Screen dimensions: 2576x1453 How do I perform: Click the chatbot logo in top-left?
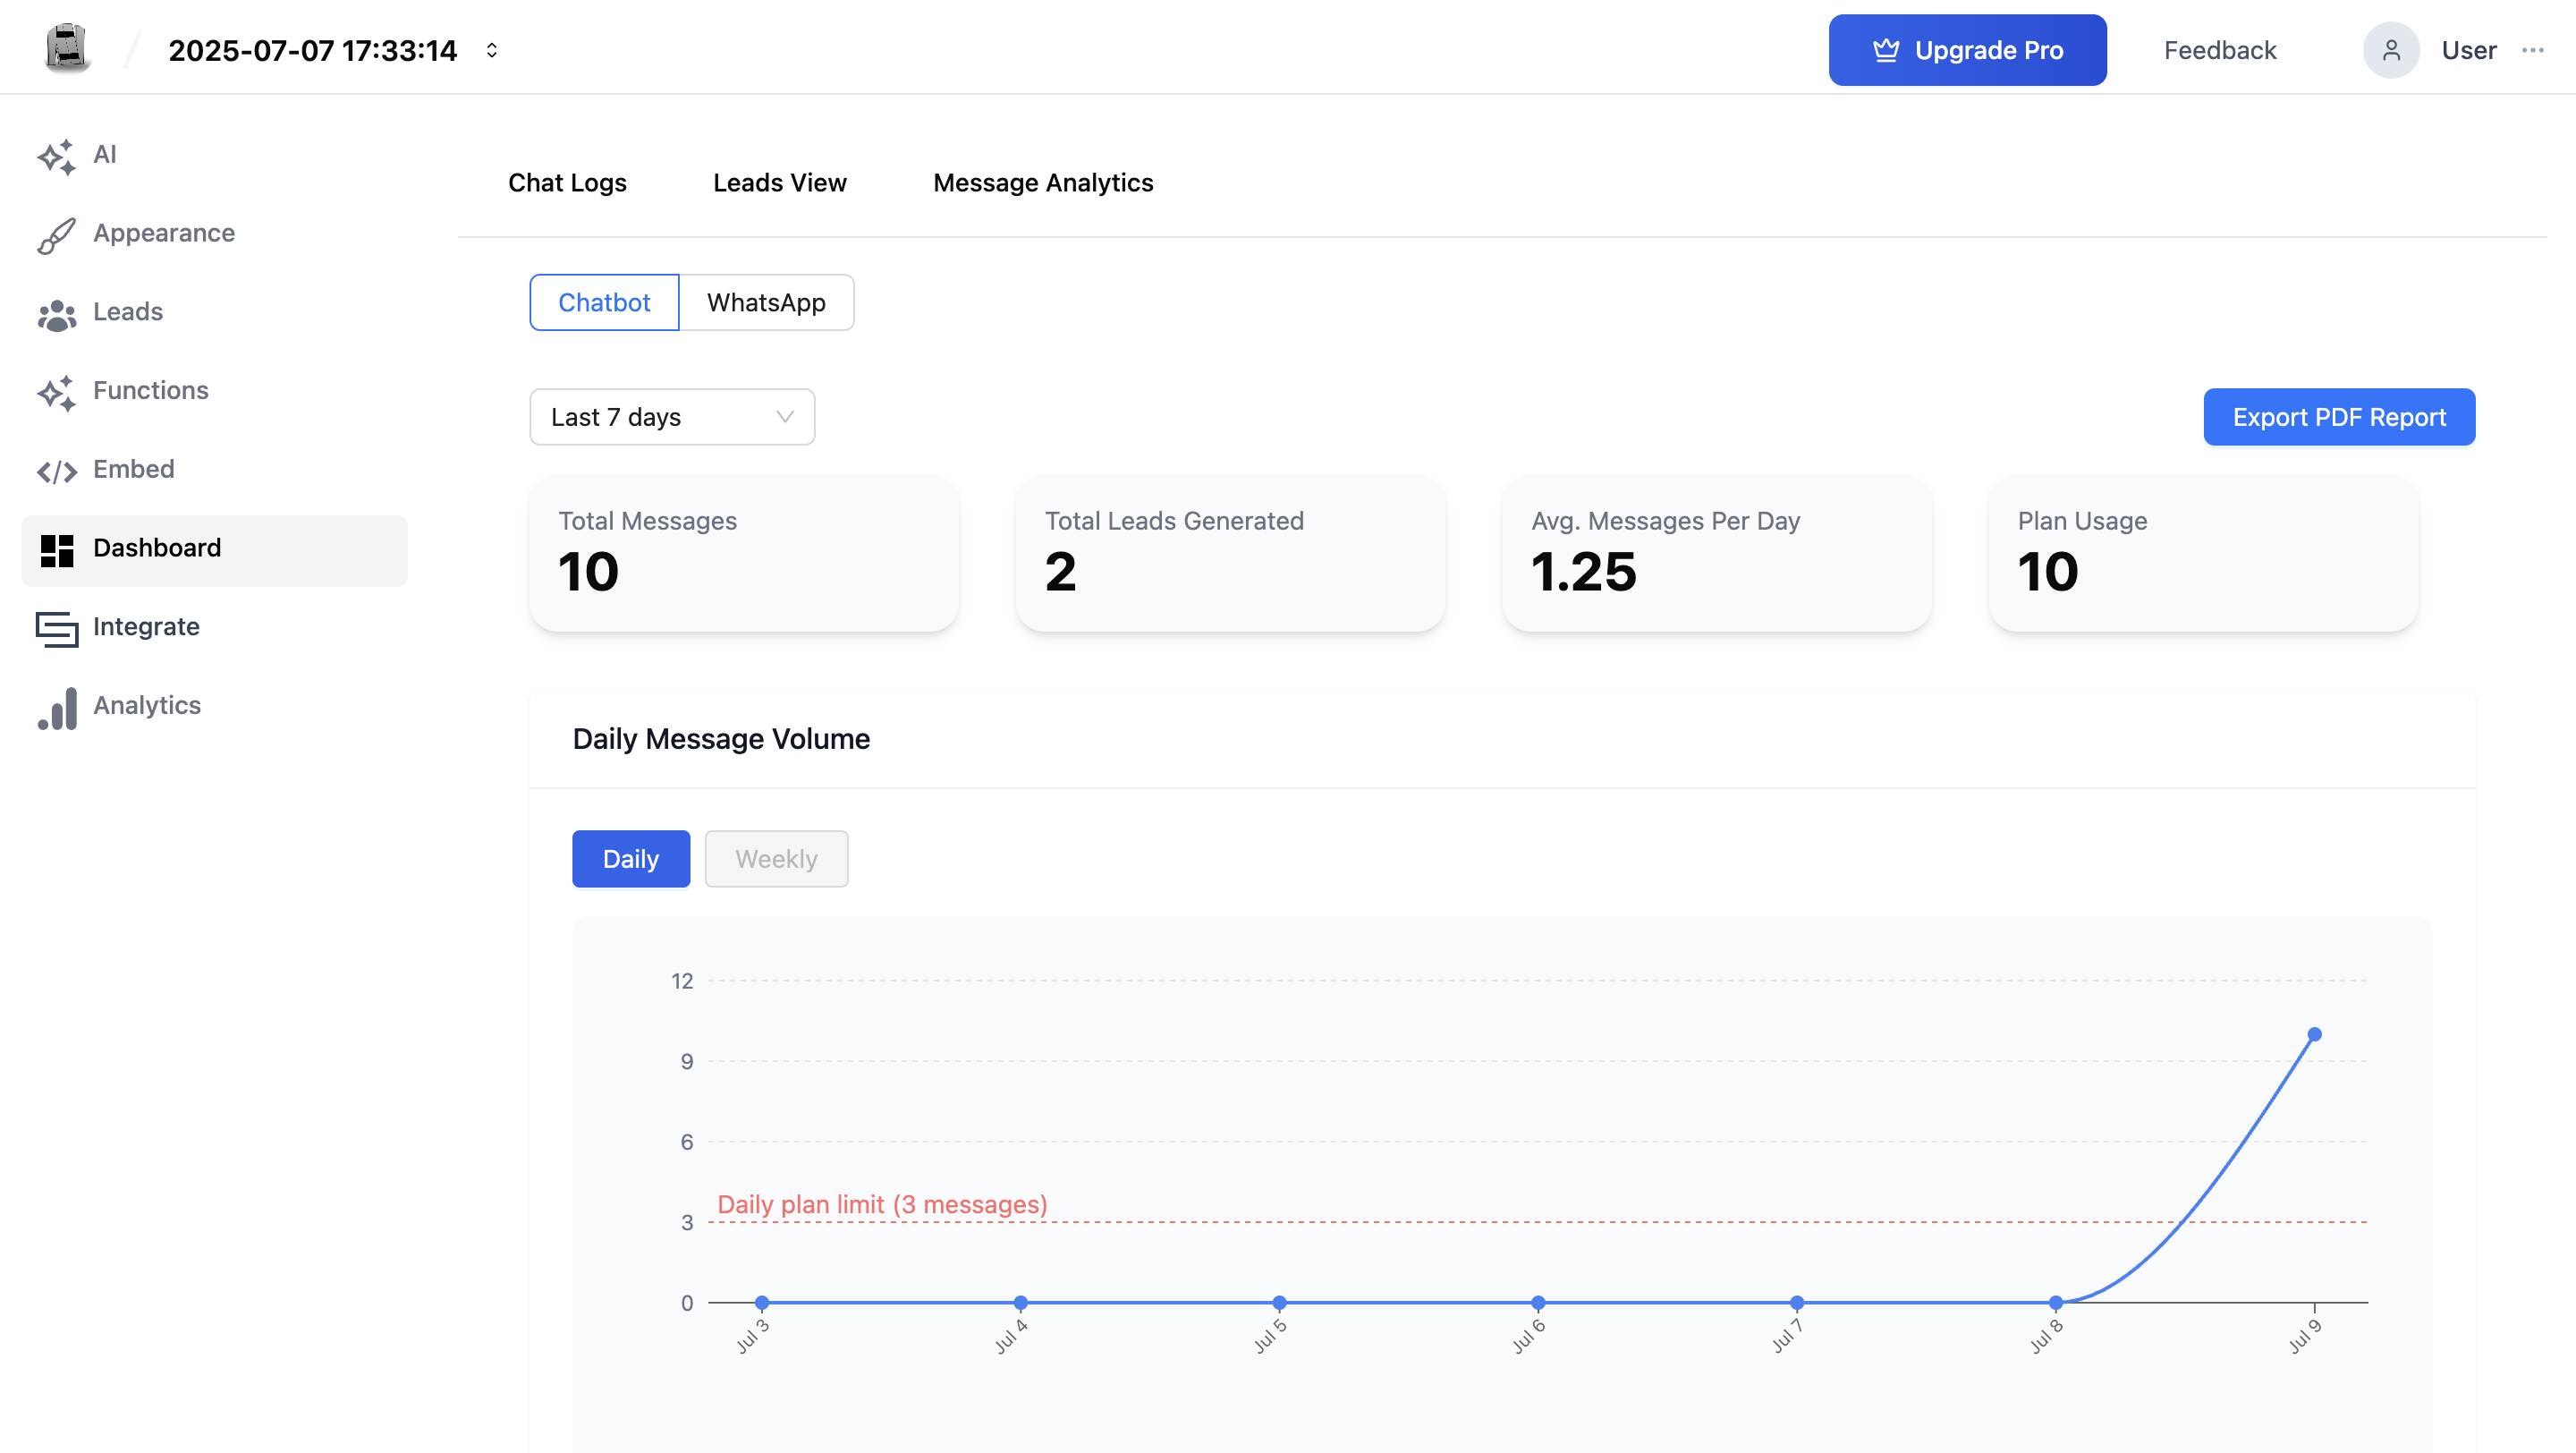click(68, 48)
